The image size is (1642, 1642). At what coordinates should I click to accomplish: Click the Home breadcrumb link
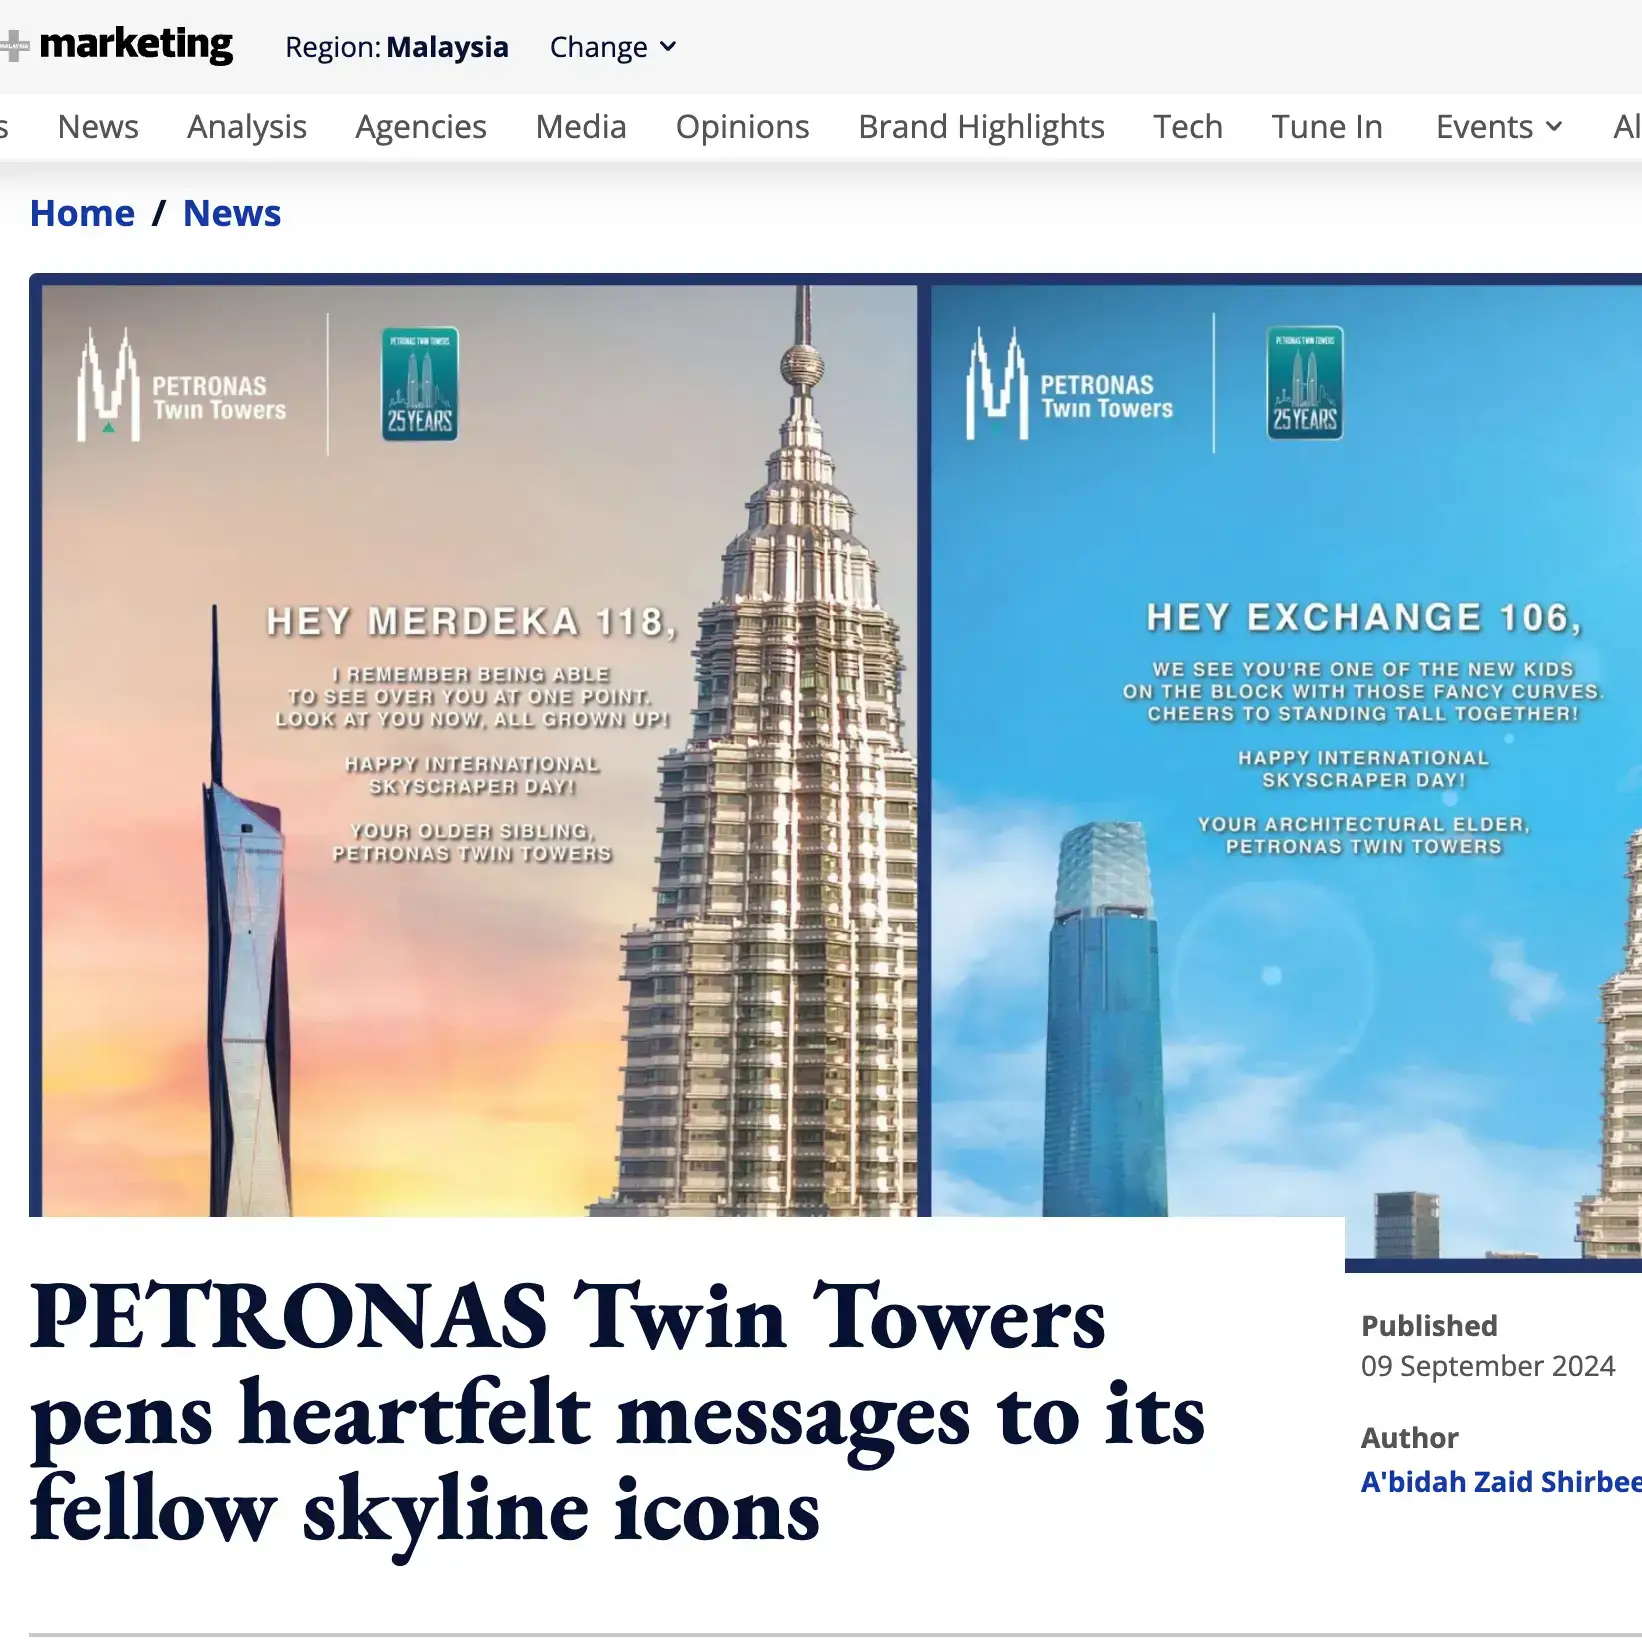click(x=82, y=213)
